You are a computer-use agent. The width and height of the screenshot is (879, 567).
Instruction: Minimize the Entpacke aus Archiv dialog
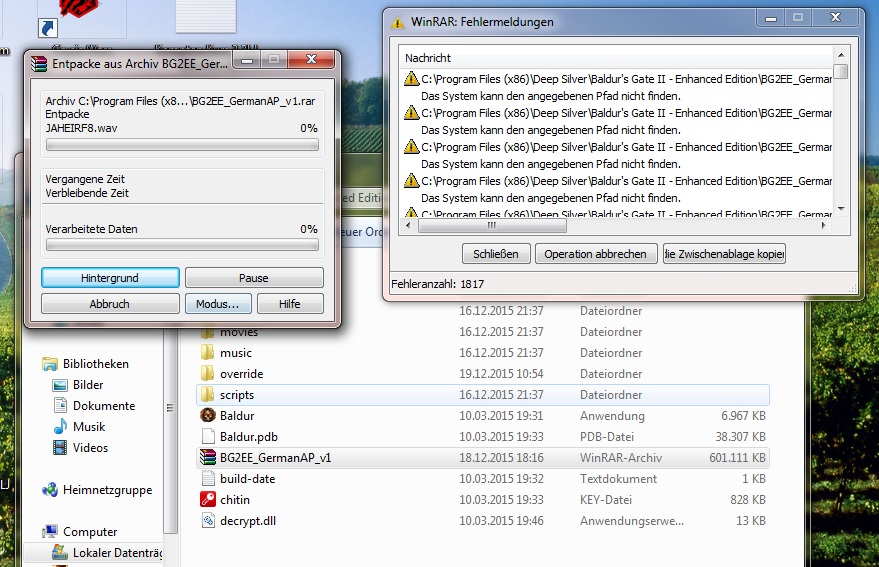(x=247, y=59)
